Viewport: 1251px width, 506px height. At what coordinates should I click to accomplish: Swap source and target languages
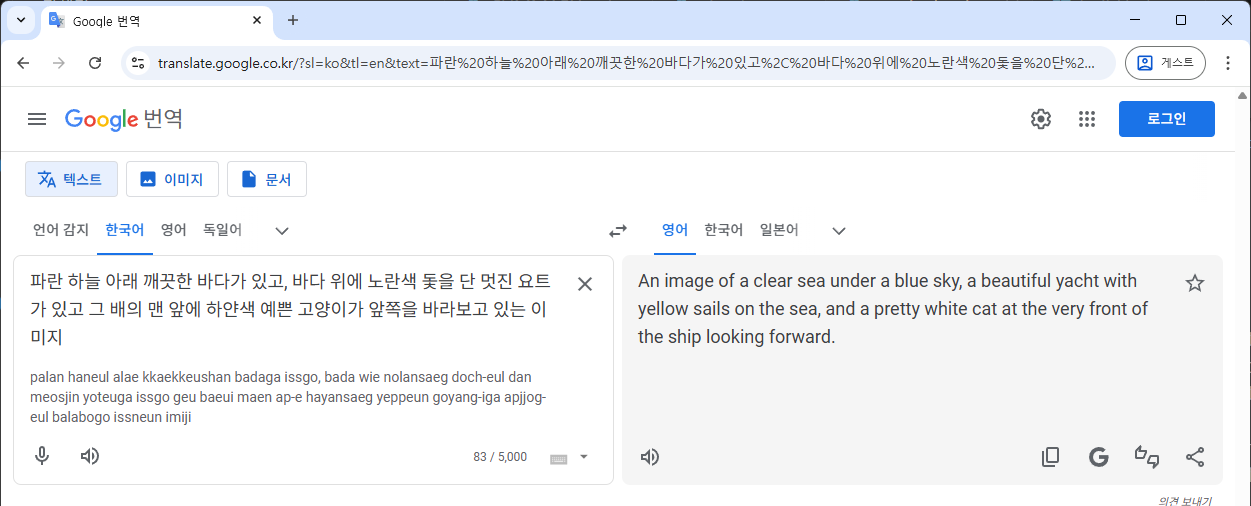click(618, 231)
